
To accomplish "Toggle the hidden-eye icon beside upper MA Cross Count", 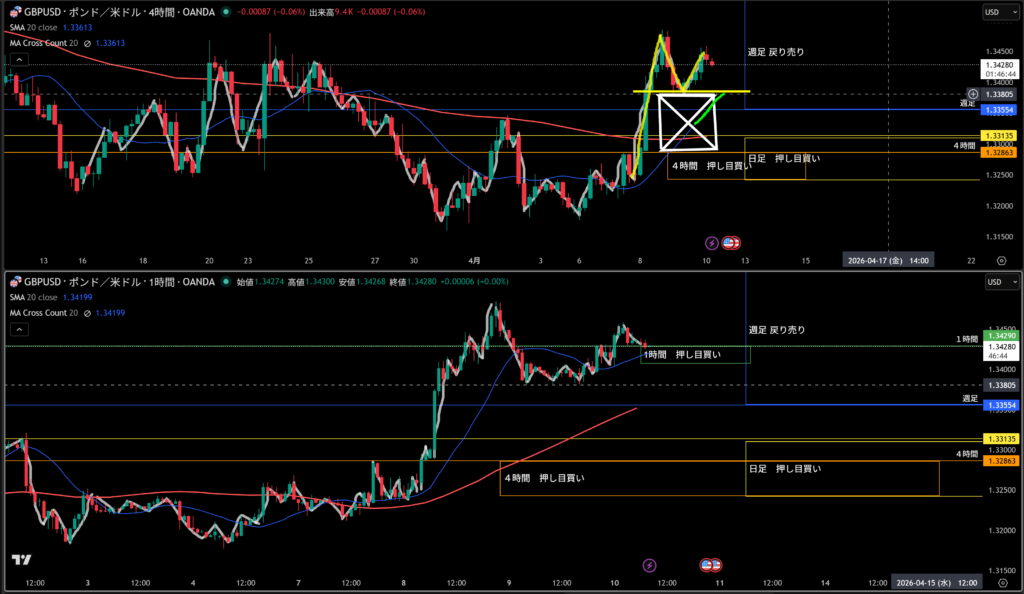I will pyautogui.click(x=87, y=43).
